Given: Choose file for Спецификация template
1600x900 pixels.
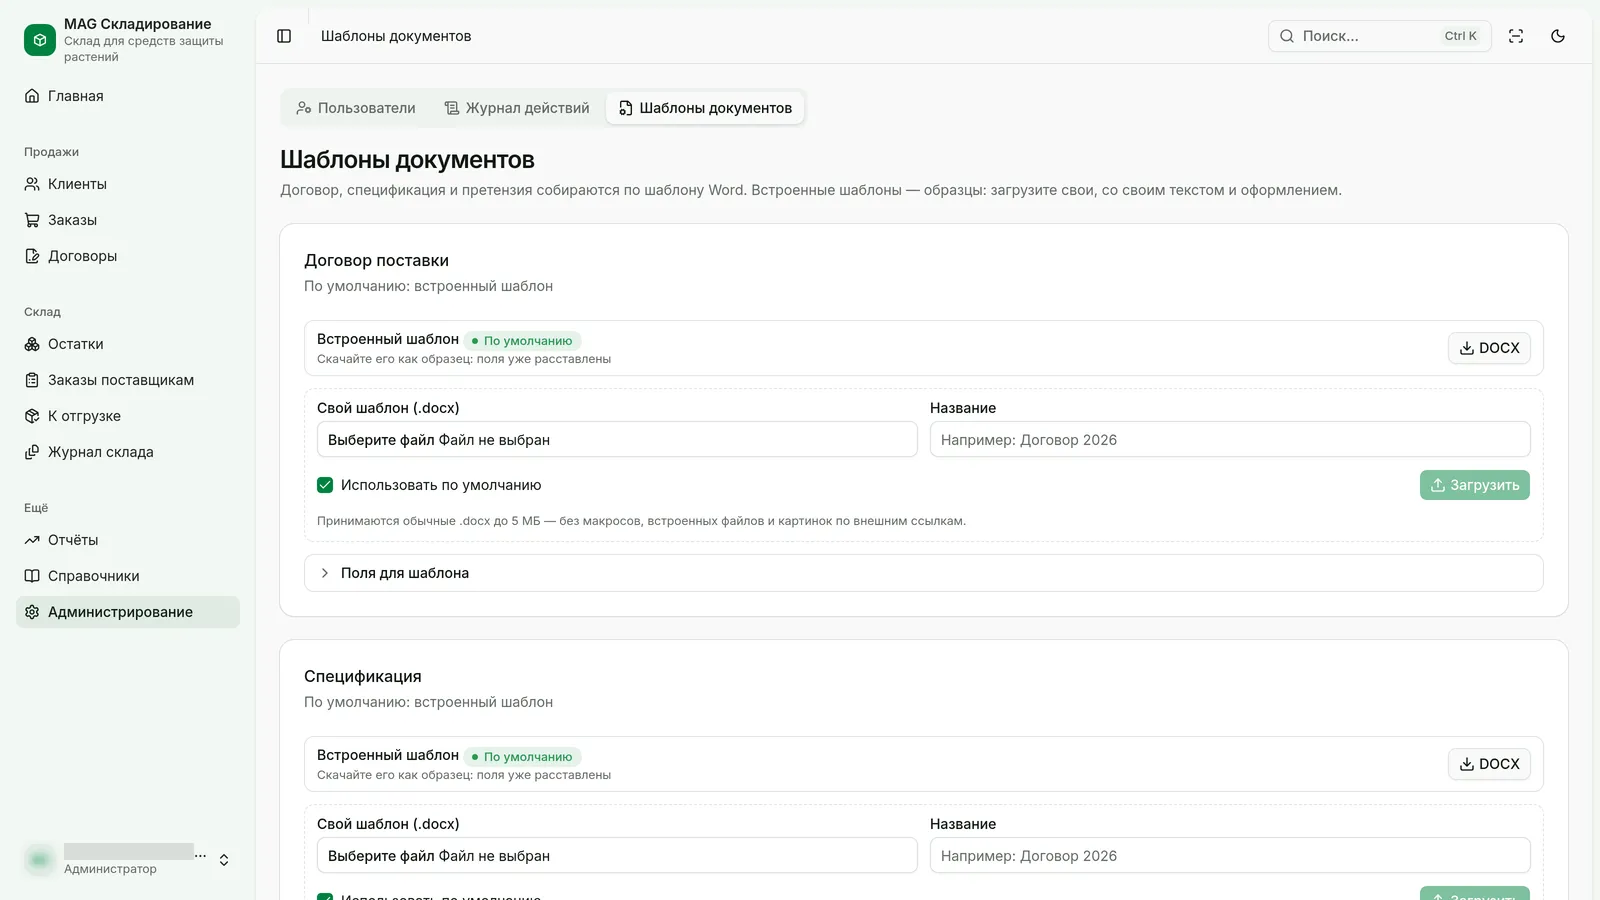Looking at the screenshot, I should [617, 856].
